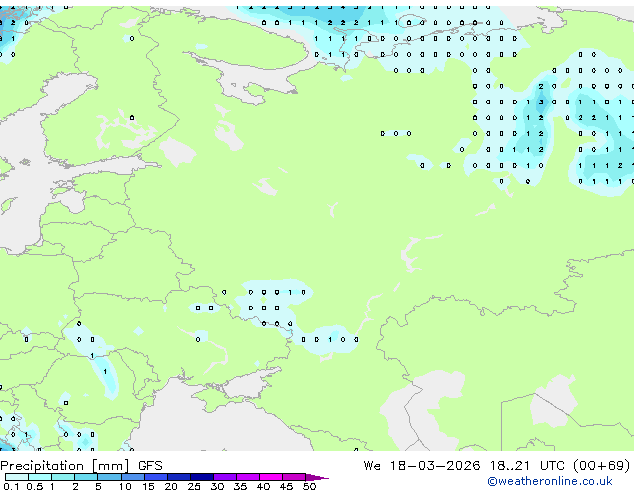
Task: Click the '50' legend scale label
Action: click(x=309, y=486)
